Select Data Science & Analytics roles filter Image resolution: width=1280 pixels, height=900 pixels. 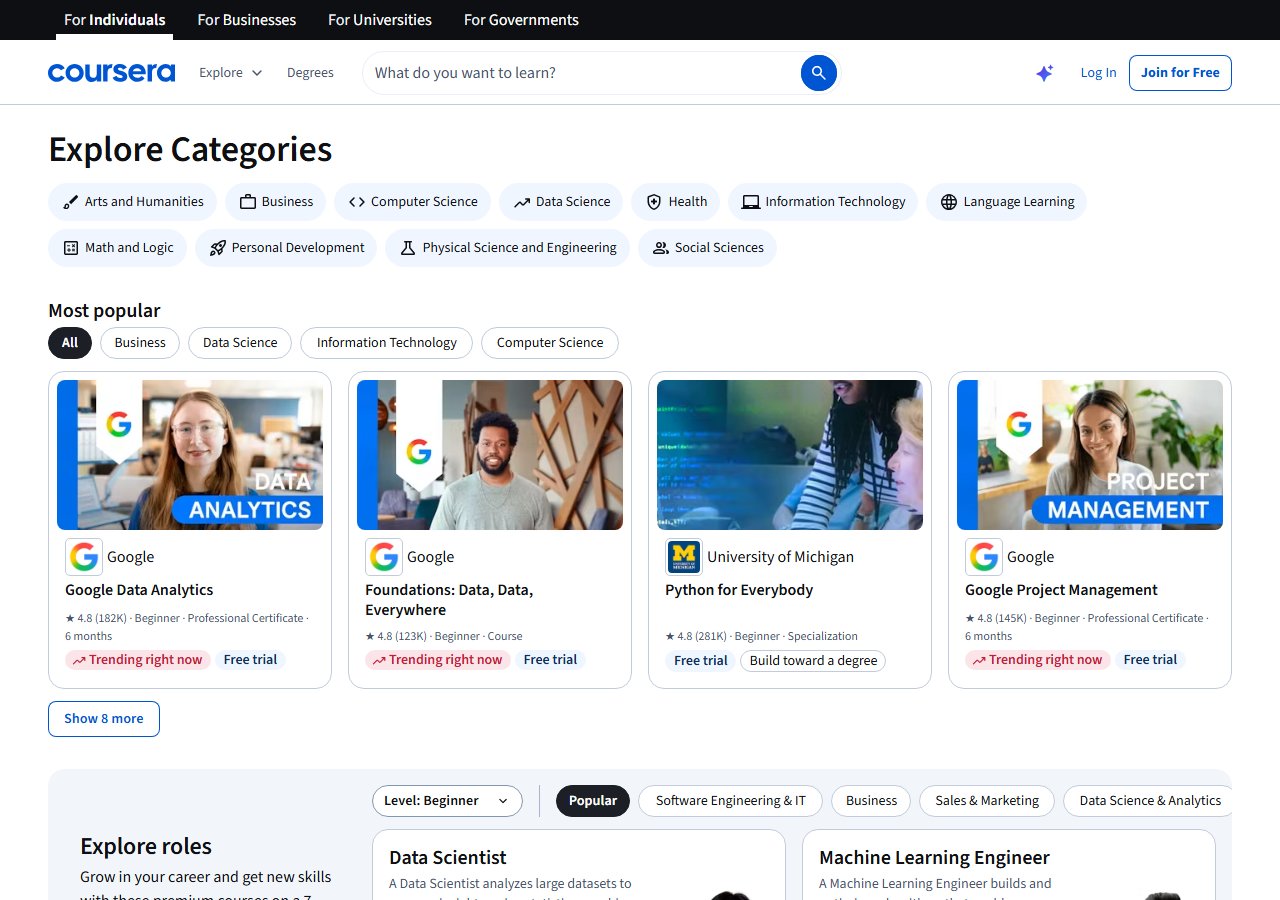pyautogui.click(x=1149, y=801)
